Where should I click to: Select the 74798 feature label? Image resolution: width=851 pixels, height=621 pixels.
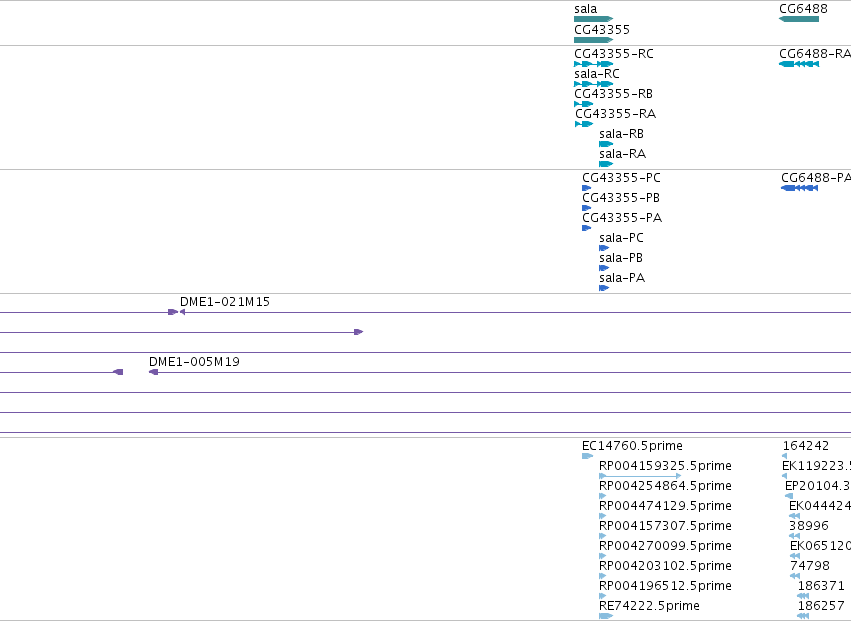[x=810, y=567]
